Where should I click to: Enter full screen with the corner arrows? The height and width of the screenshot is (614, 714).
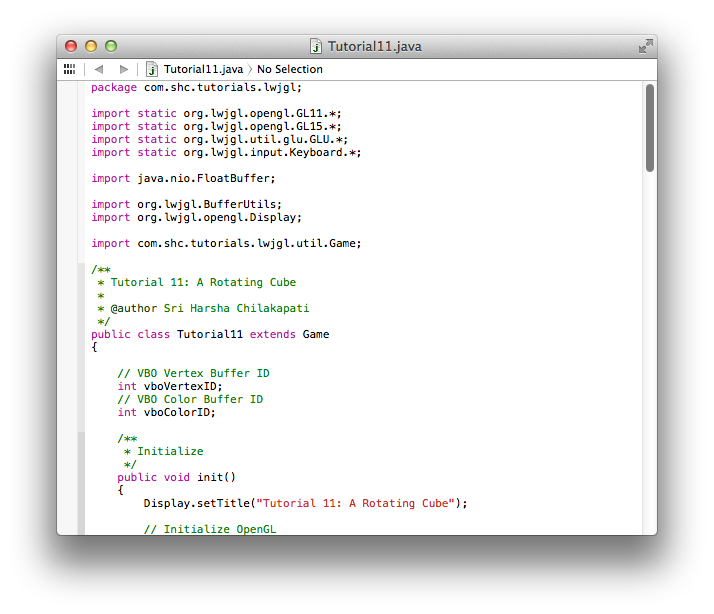point(645,46)
